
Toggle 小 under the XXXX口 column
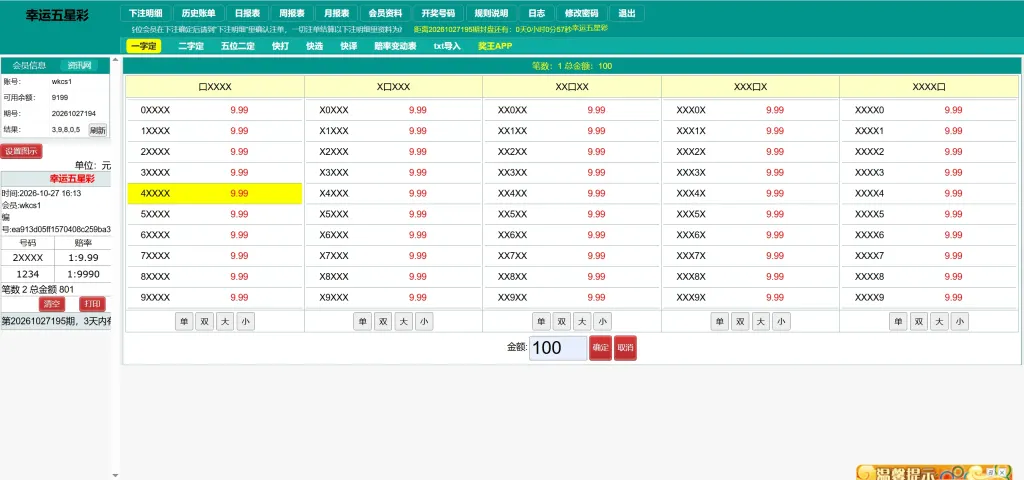(960, 321)
